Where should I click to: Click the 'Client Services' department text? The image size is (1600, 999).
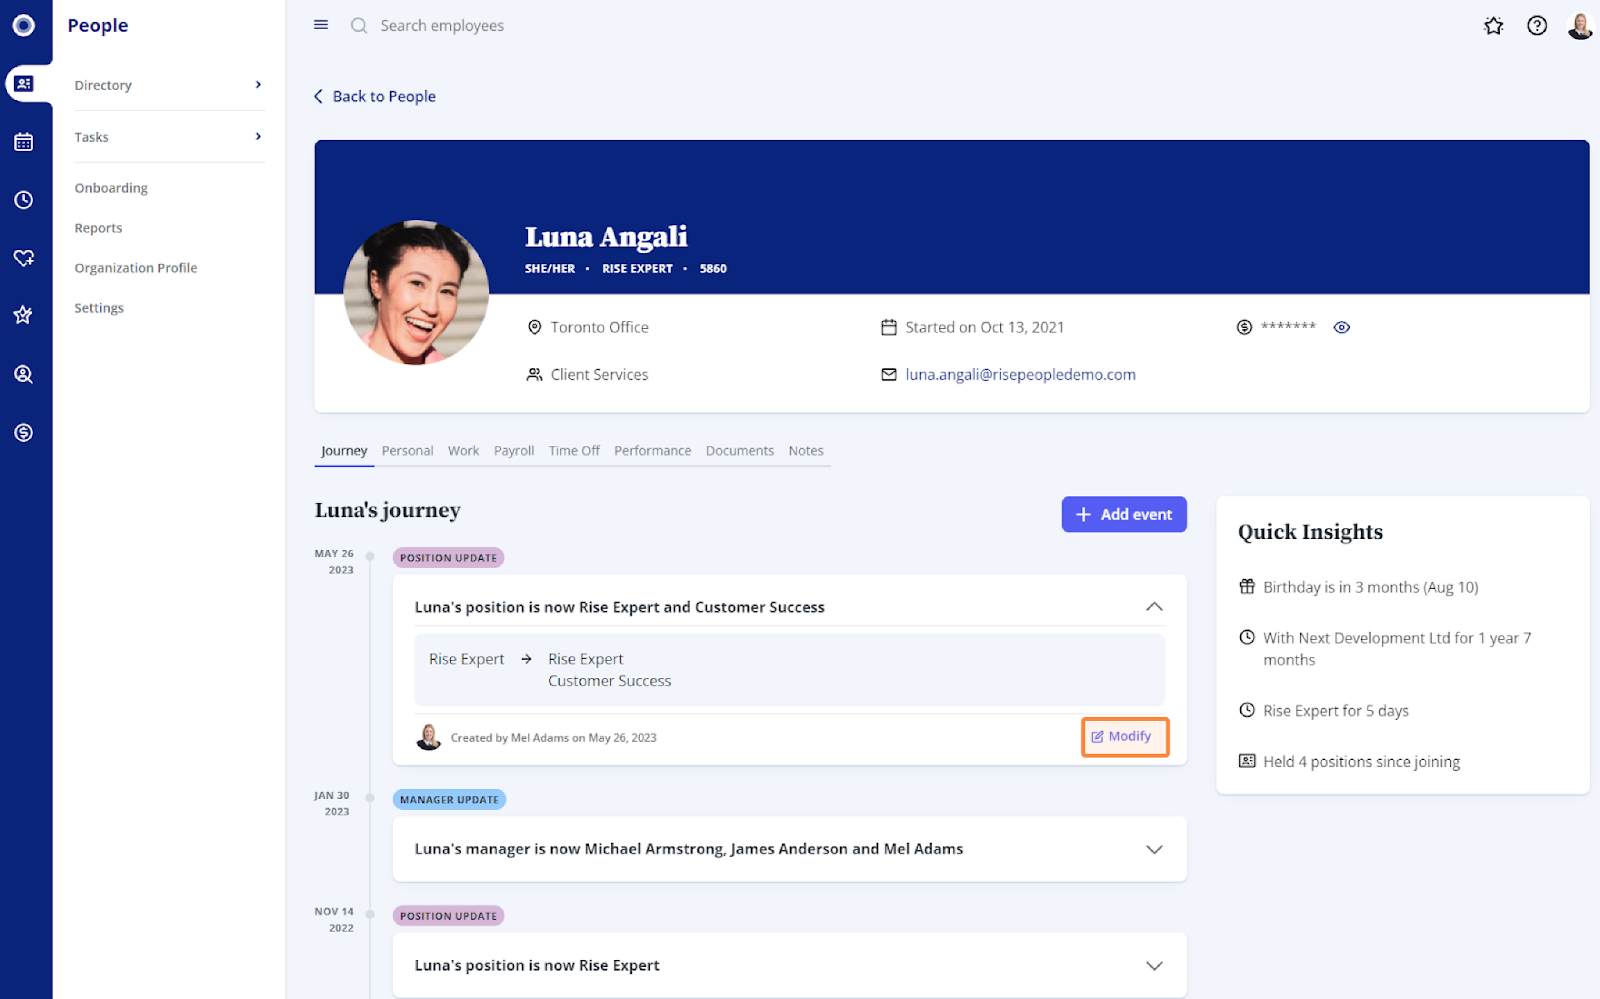[599, 374]
